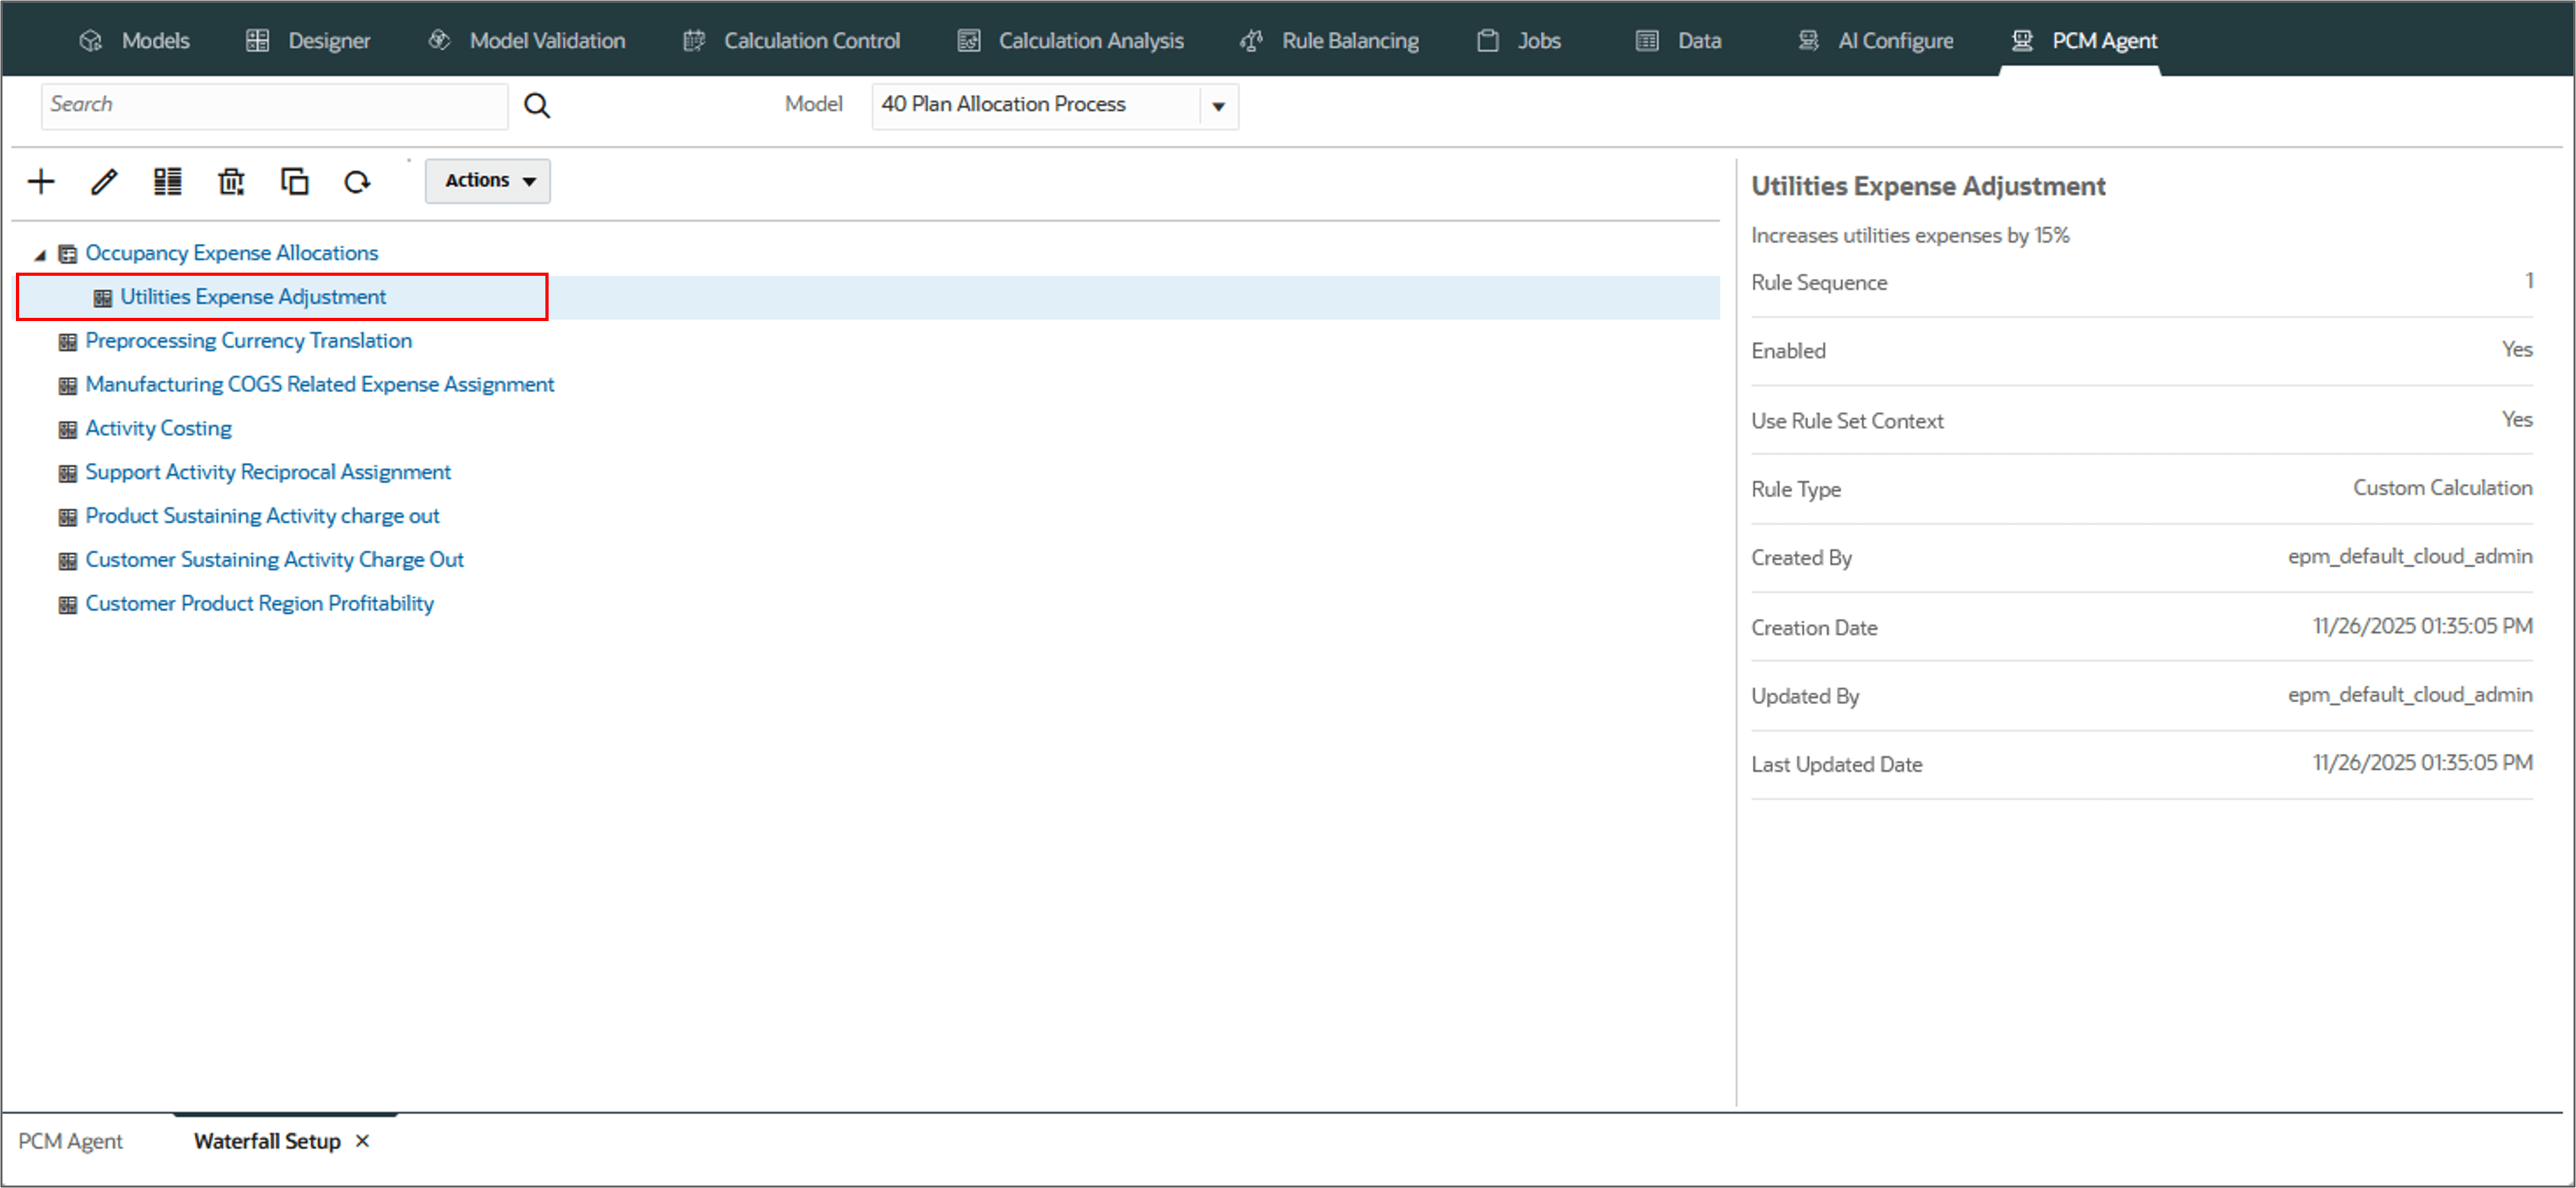Click the plus icon to add a rule
Image resolution: width=2576 pixels, height=1188 pixels.
click(x=41, y=181)
